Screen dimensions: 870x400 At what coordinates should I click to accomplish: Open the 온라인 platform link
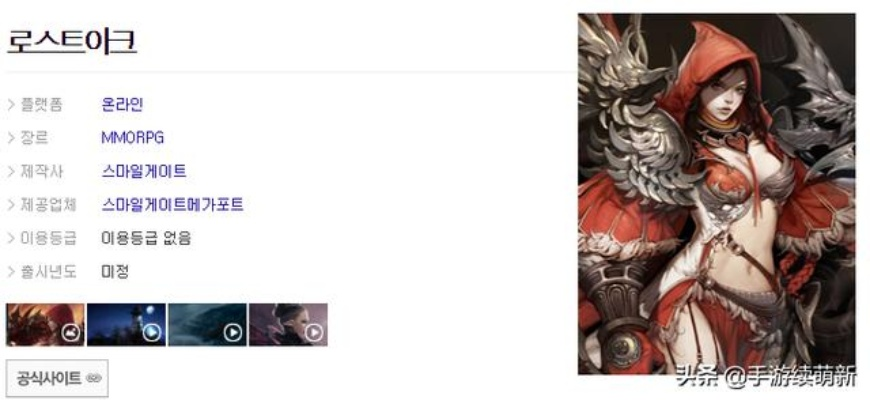pyautogui.click(x=122, y=104)
